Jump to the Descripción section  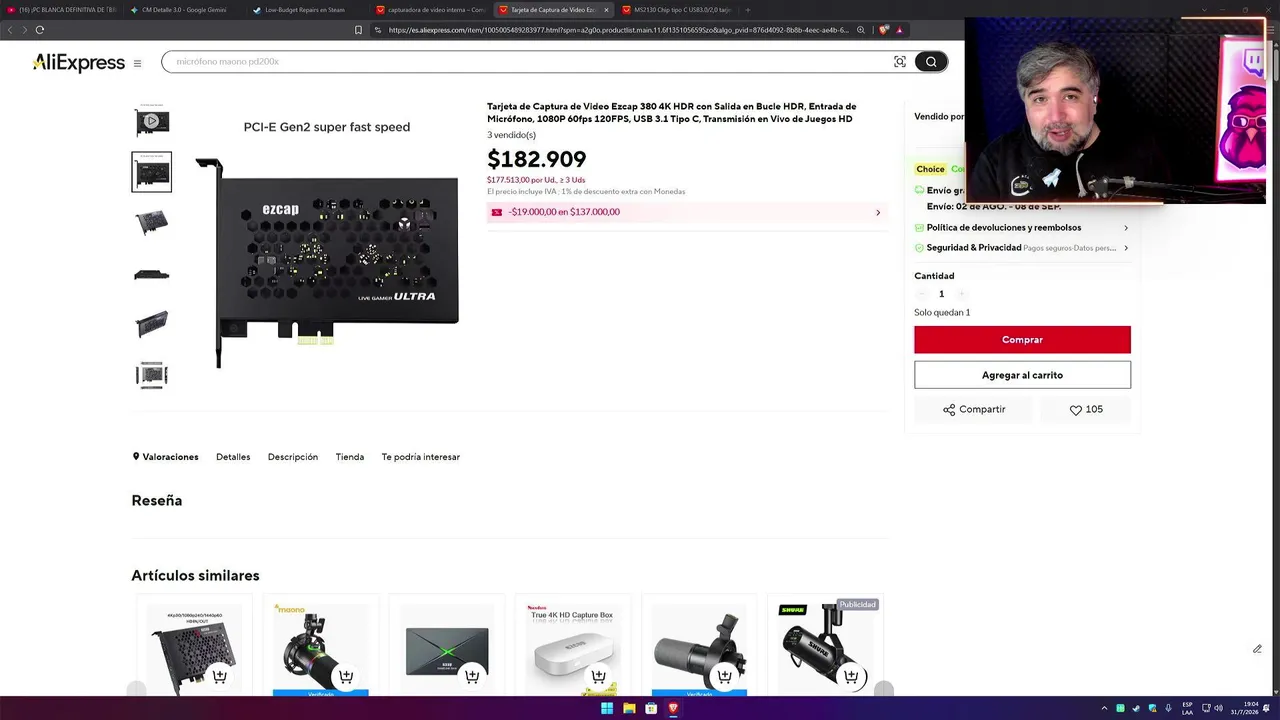pos(293,457)
